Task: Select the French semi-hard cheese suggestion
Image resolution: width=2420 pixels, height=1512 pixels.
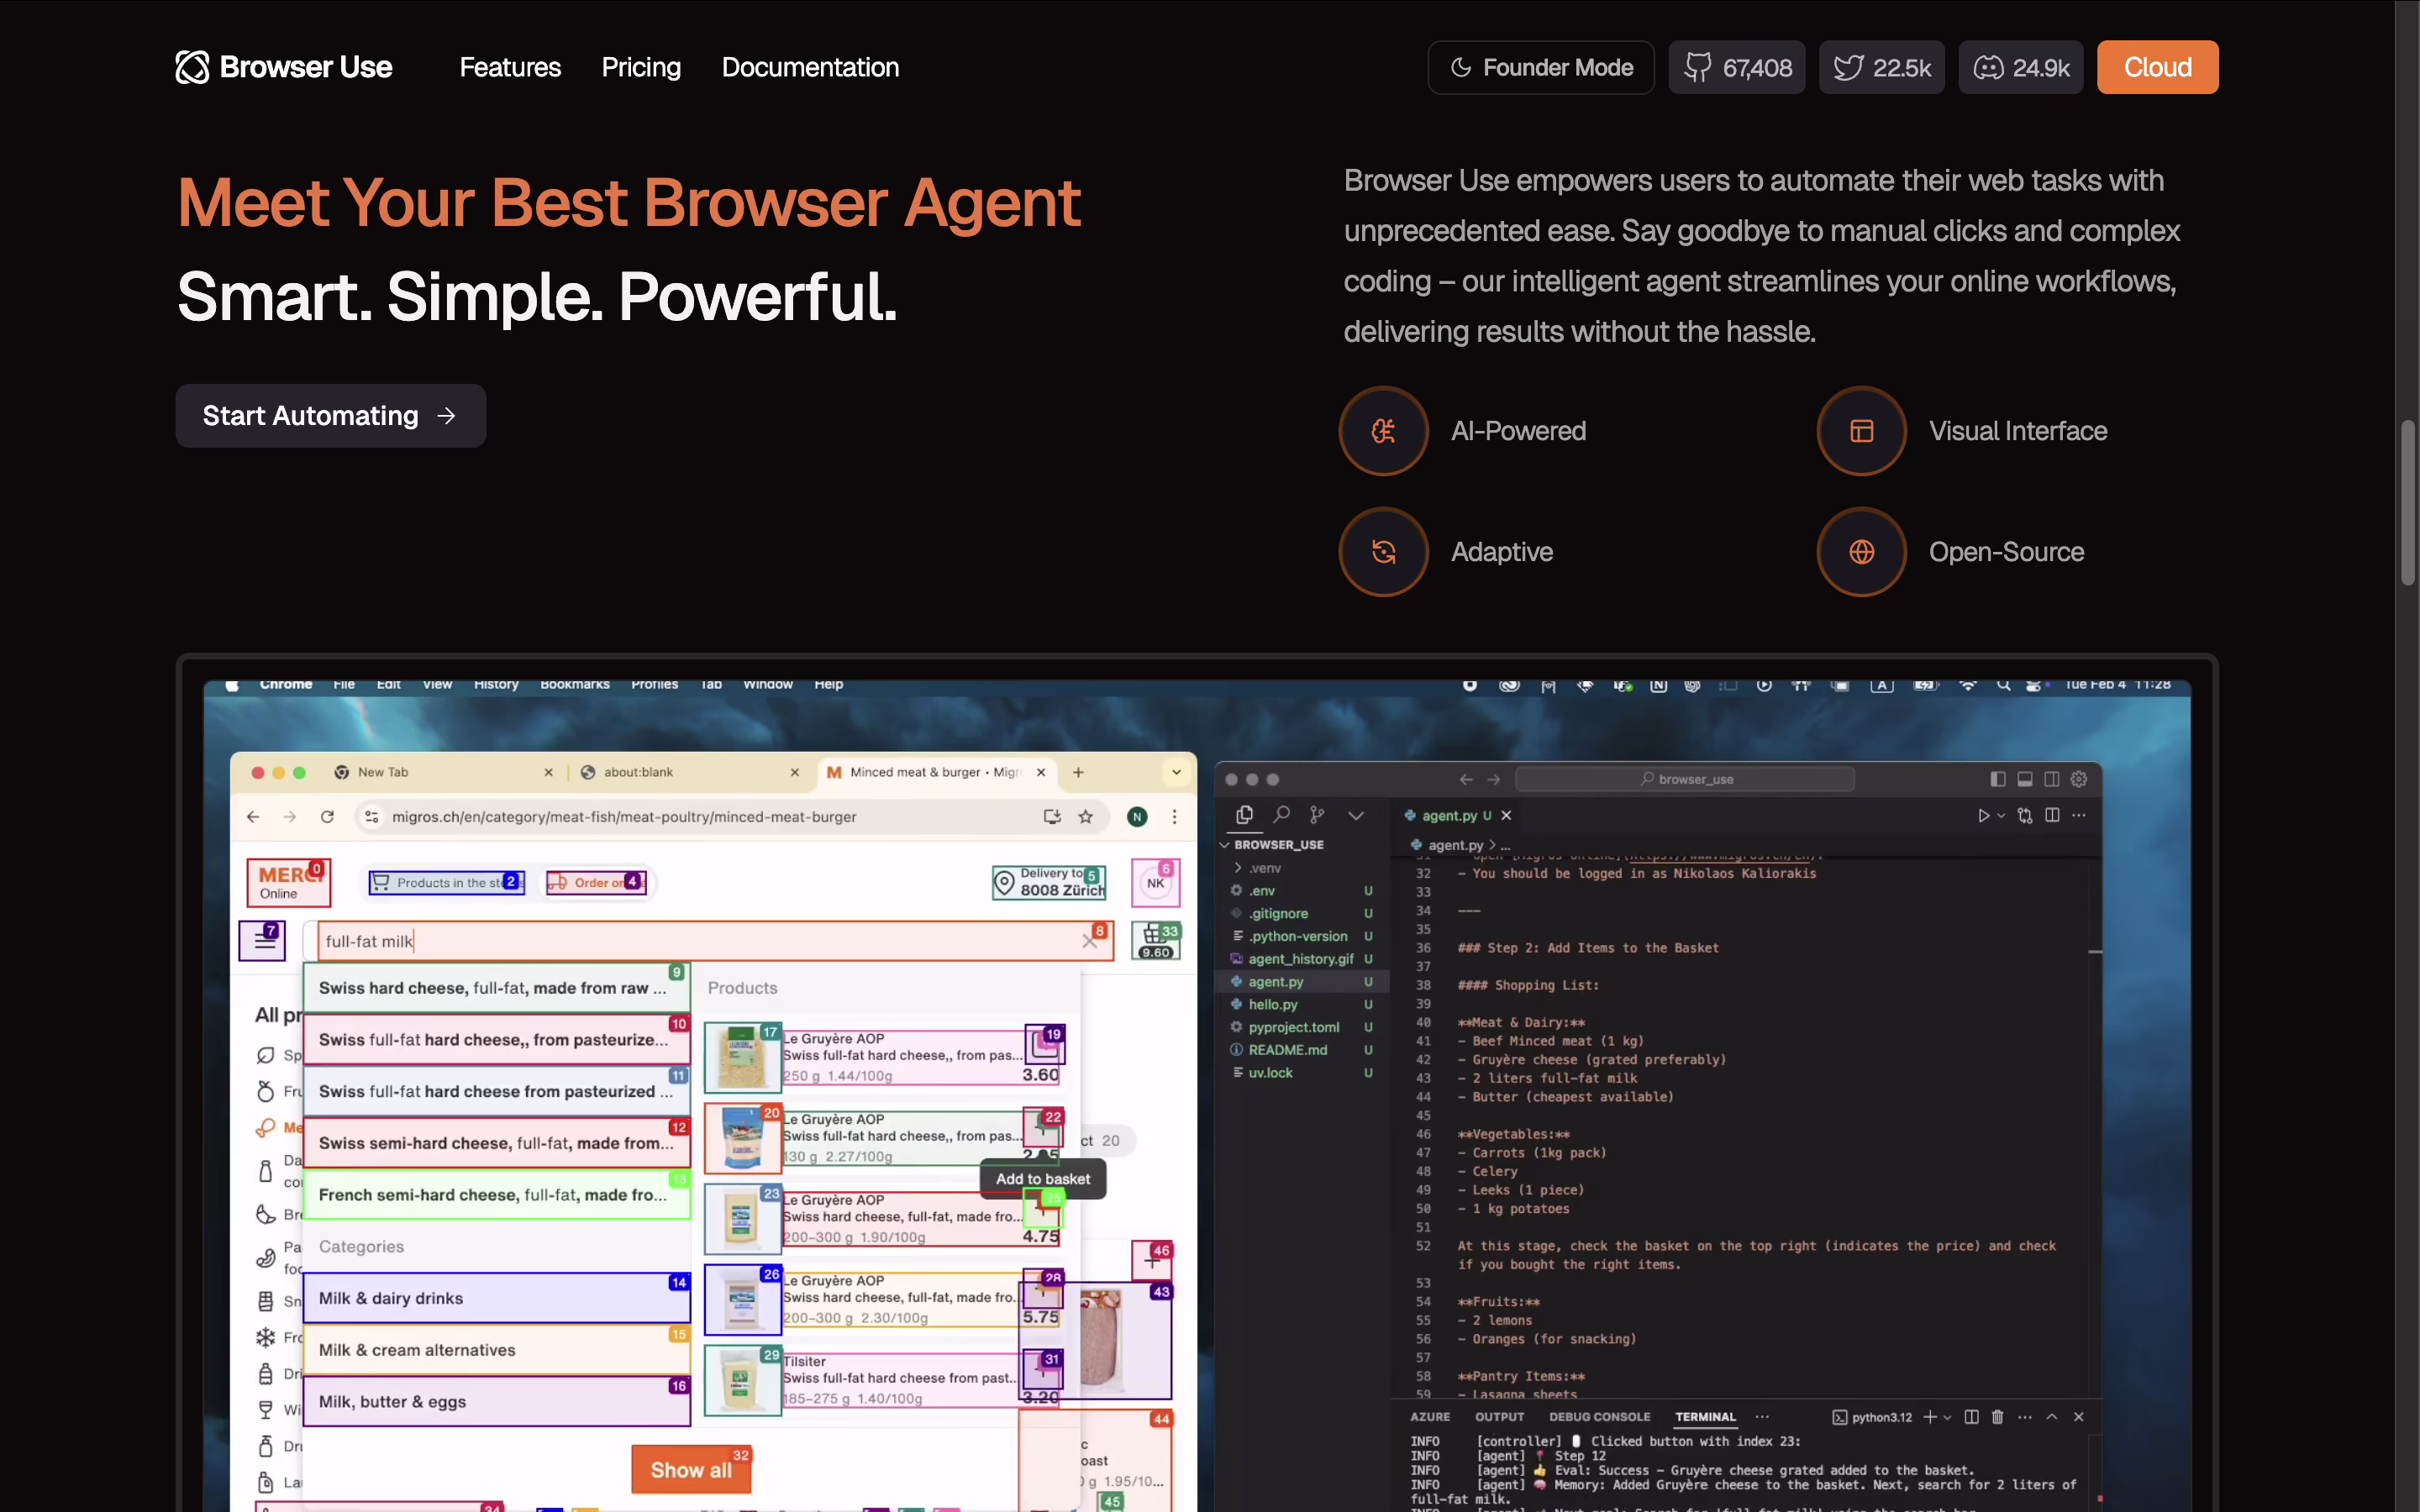Action: click(x=496, y=1195)
